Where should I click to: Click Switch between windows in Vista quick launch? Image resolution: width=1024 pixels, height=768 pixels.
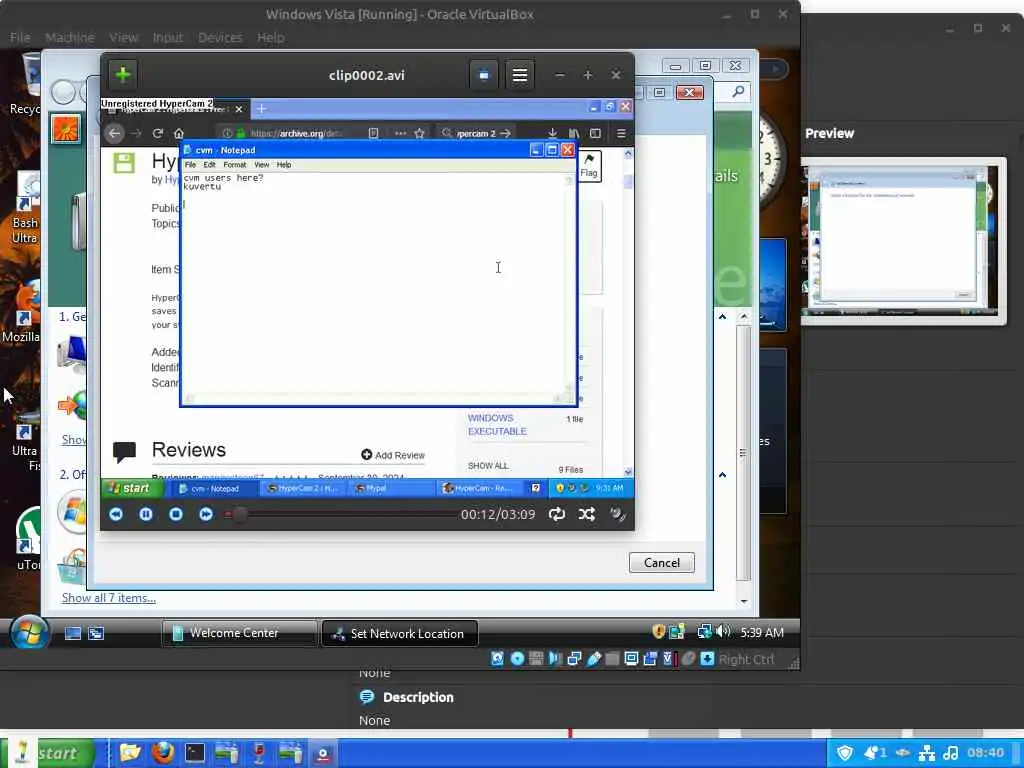pos(96,633)
